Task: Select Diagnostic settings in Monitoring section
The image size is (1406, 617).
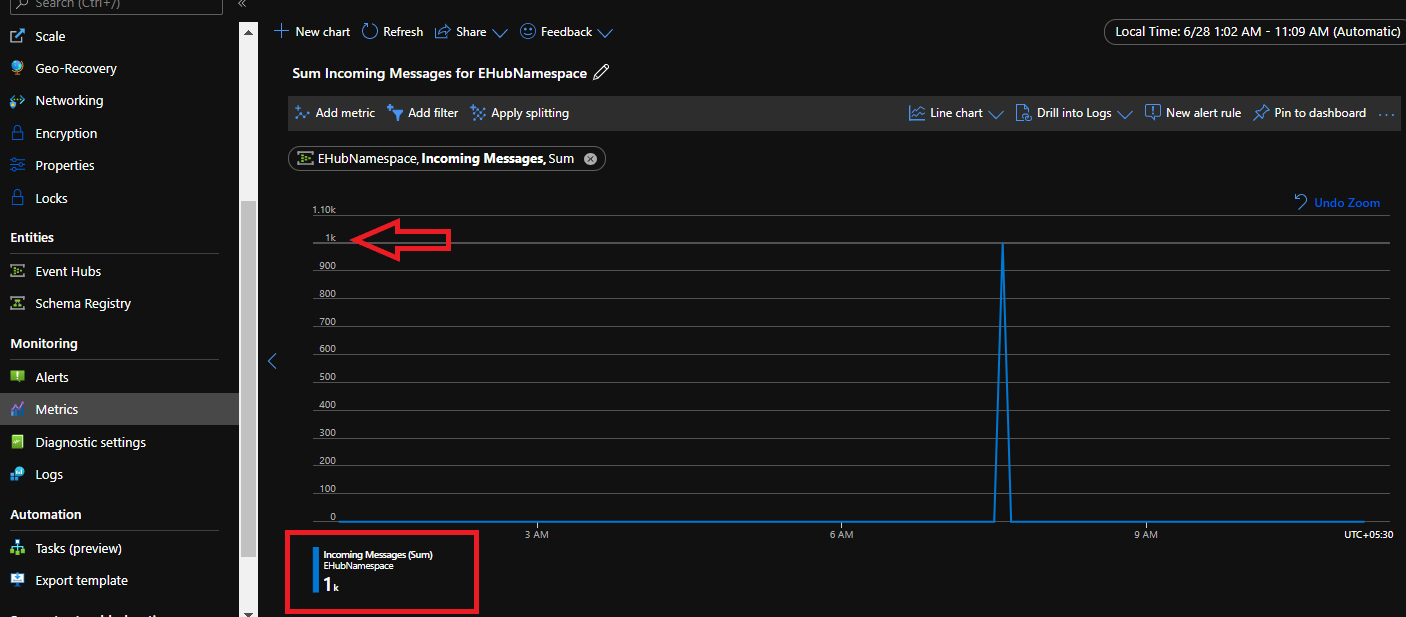Action: (x=90, y=442)
